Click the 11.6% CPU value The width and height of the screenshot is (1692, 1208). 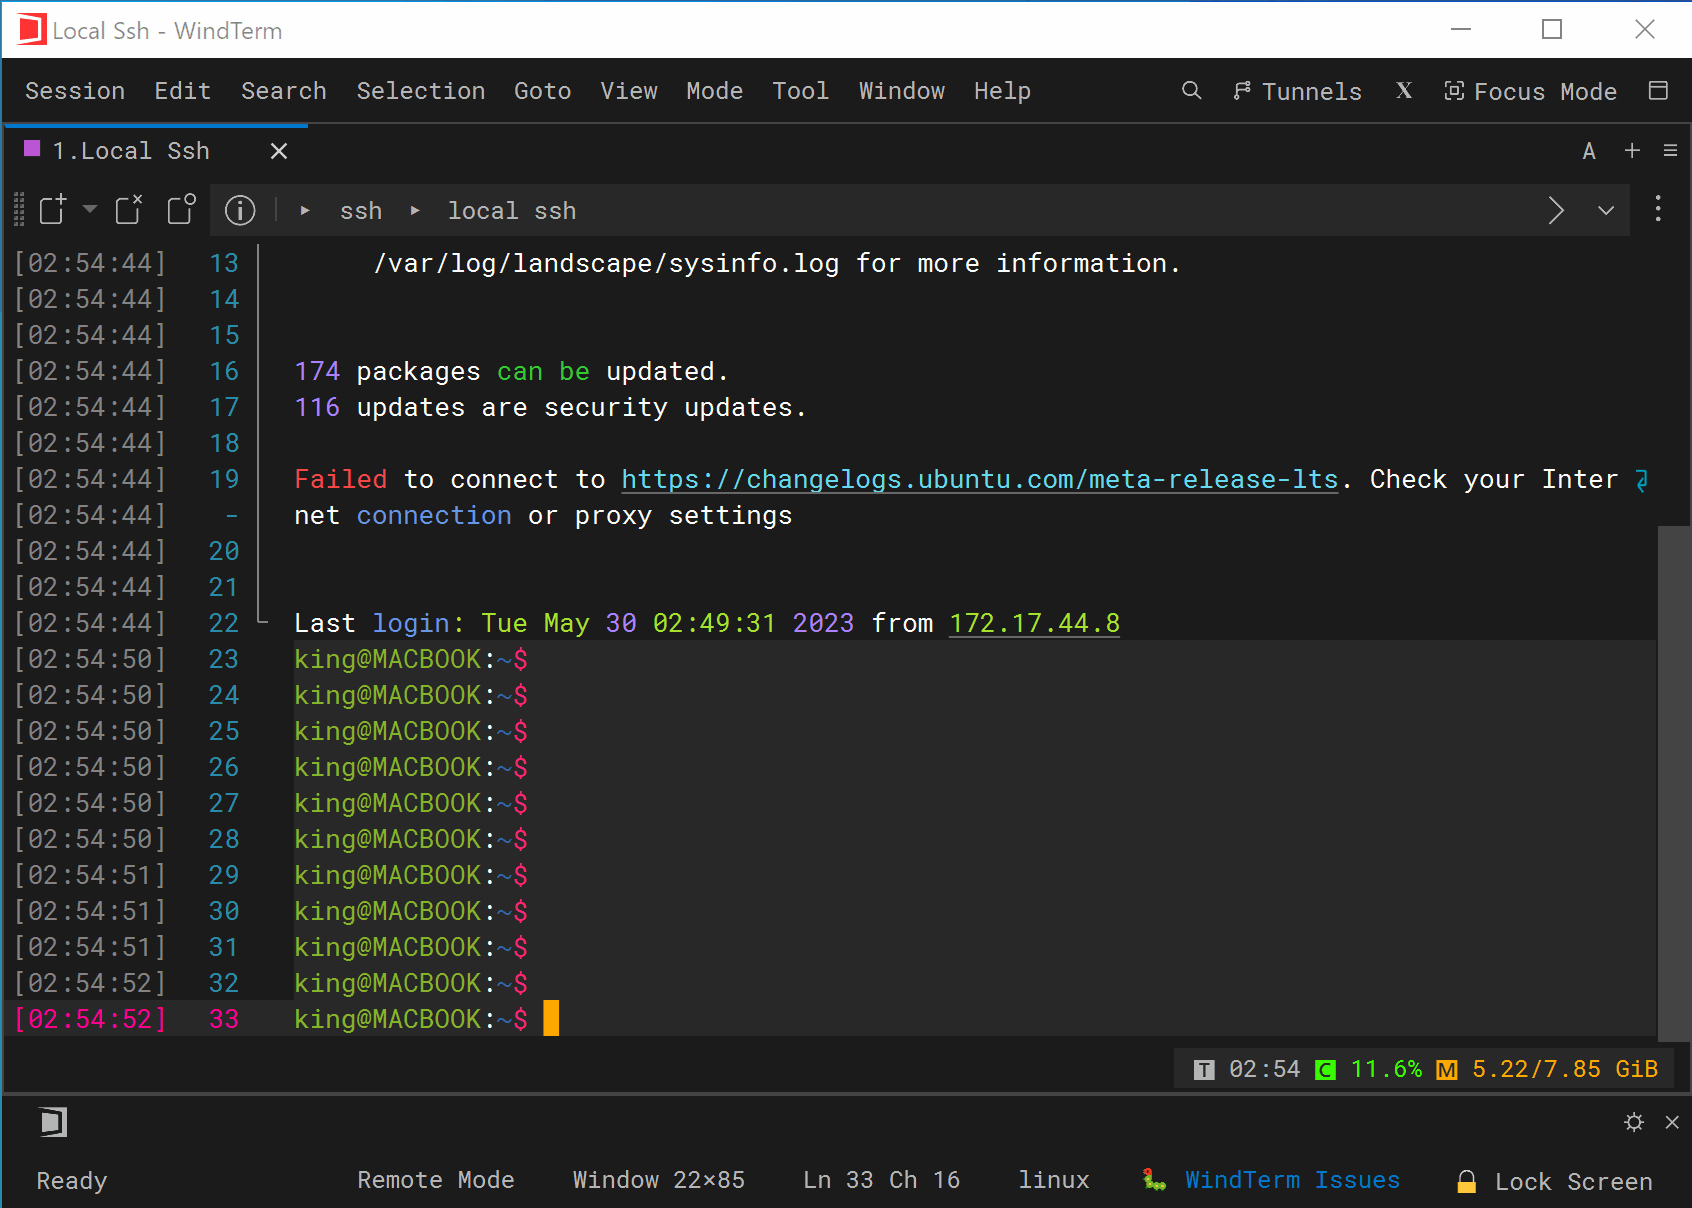point(1386,1070)
